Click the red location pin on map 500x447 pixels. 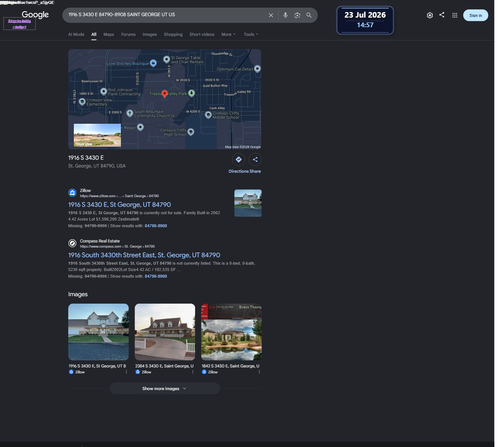tap(164, 94)
